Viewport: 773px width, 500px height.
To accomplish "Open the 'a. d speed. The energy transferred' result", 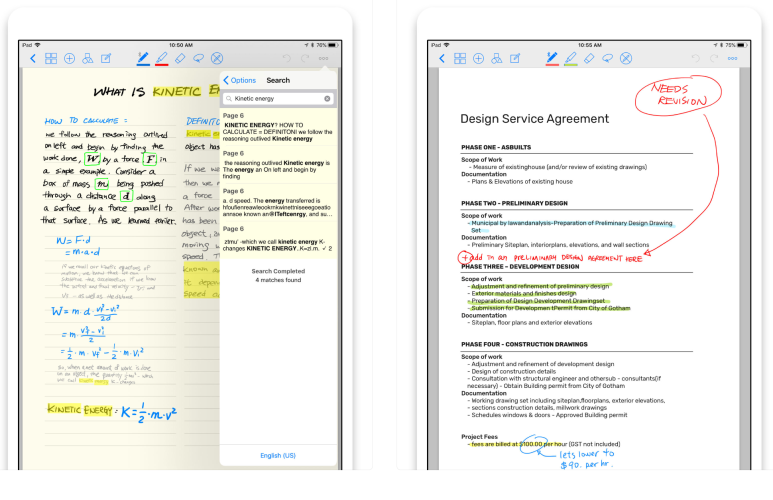I will [279, 204].
